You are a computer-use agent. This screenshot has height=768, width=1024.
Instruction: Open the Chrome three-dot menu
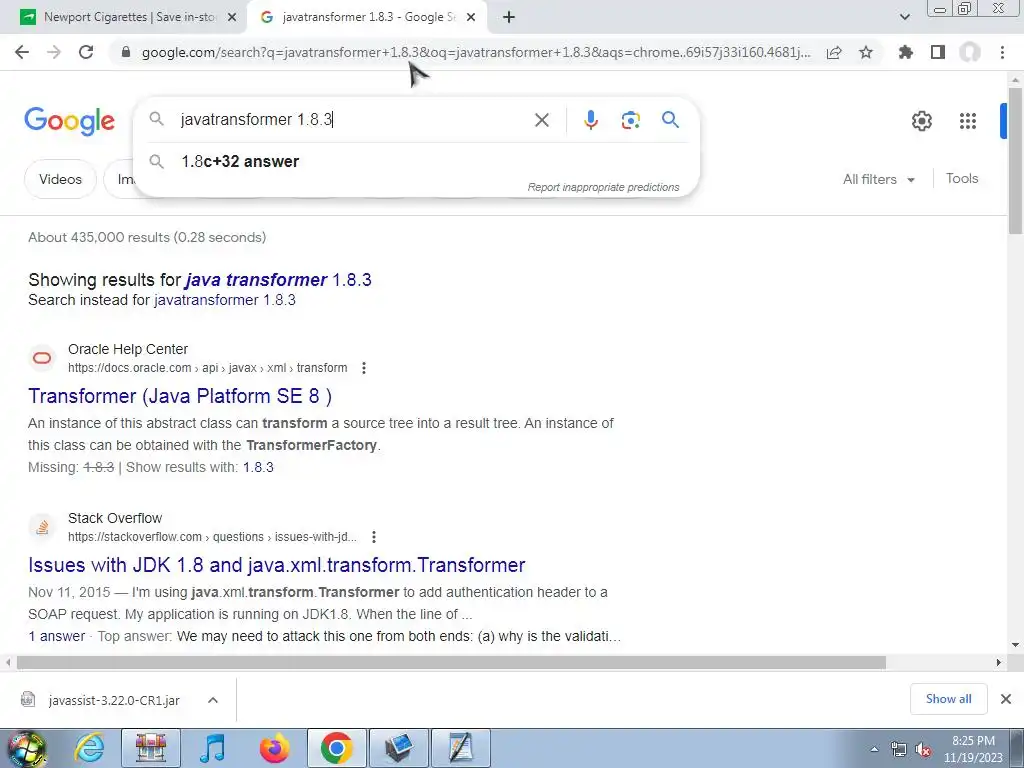[1002, 52]
